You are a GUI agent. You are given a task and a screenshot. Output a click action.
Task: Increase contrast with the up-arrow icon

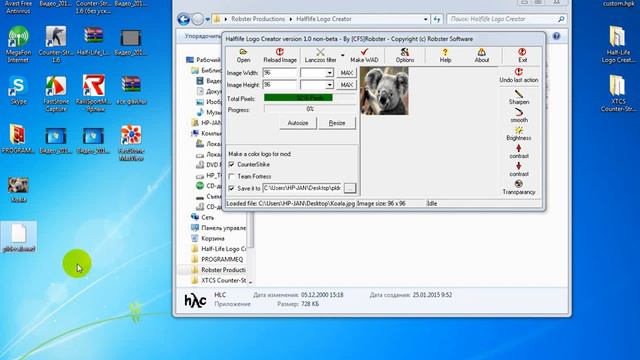coord(518,148)
